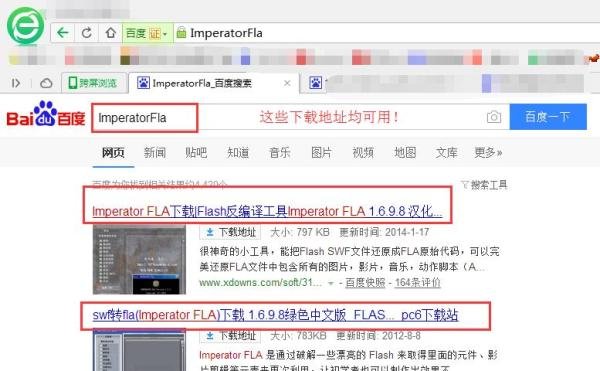
Task: Focus the address bar showing ImperatorFla
Action: (x=386, y=33)
